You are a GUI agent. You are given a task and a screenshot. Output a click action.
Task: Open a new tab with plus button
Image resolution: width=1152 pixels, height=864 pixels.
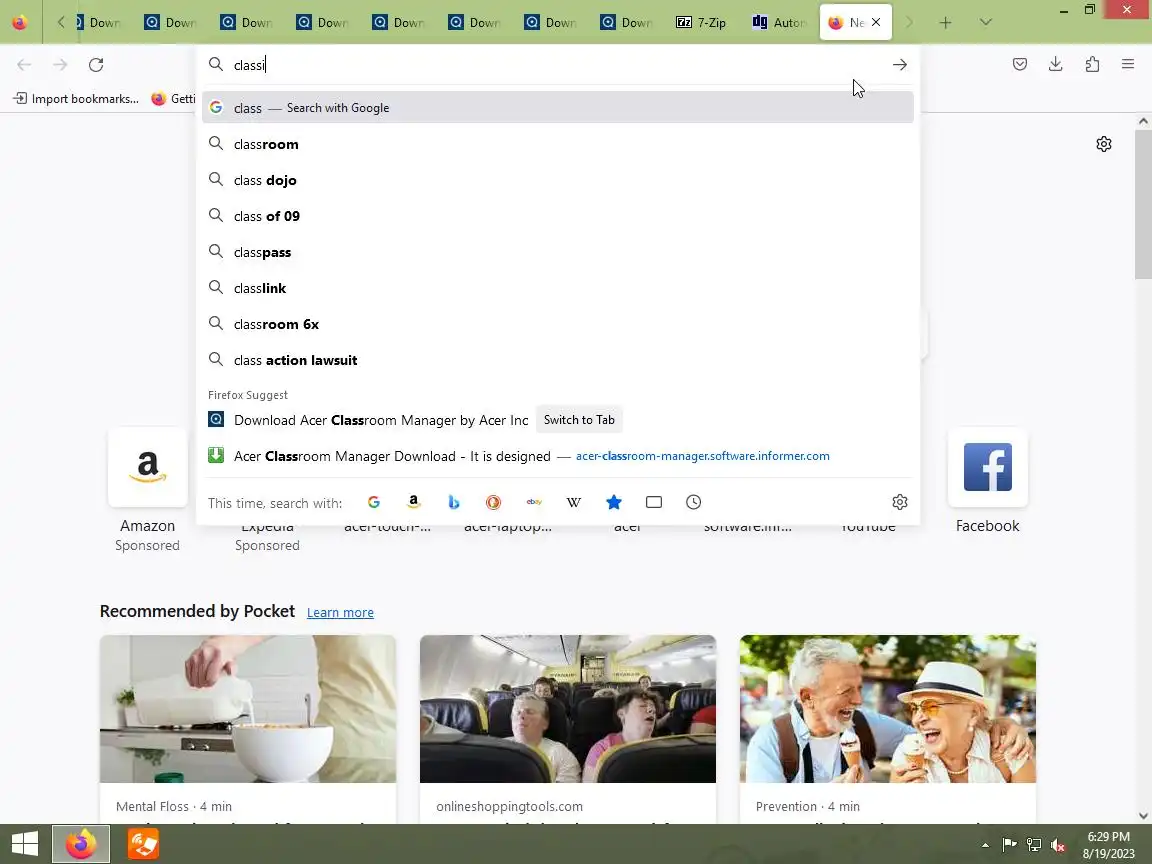946,23
